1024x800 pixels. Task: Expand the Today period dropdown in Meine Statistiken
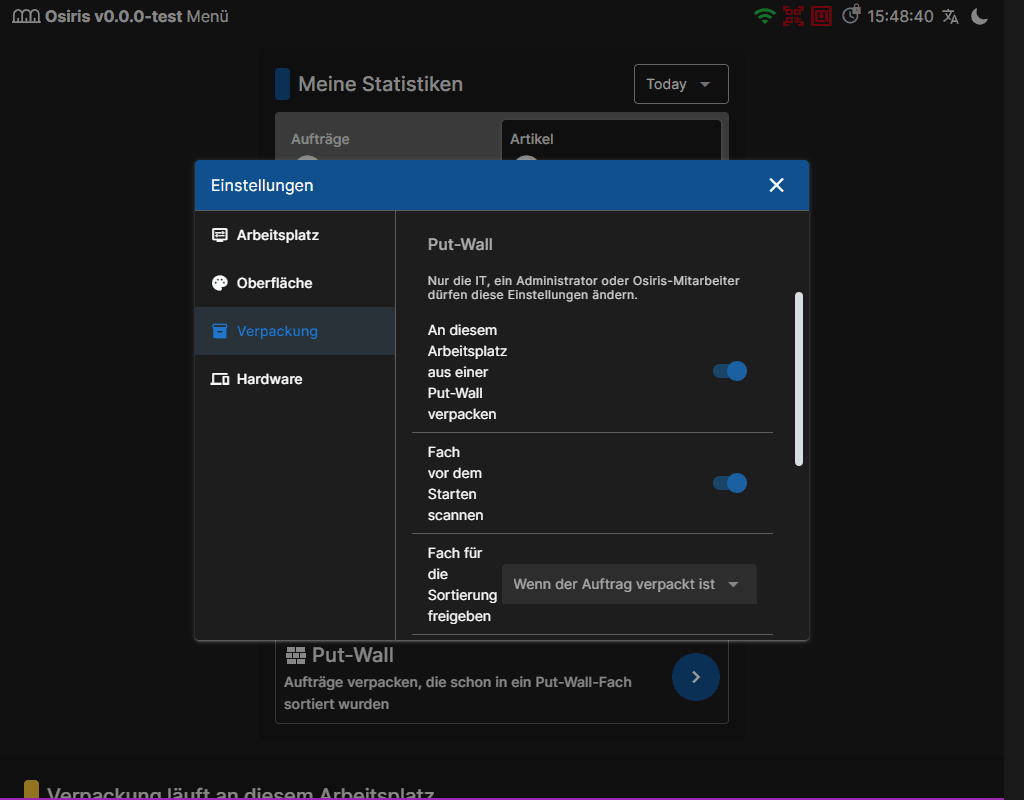[x=681, y=84]
